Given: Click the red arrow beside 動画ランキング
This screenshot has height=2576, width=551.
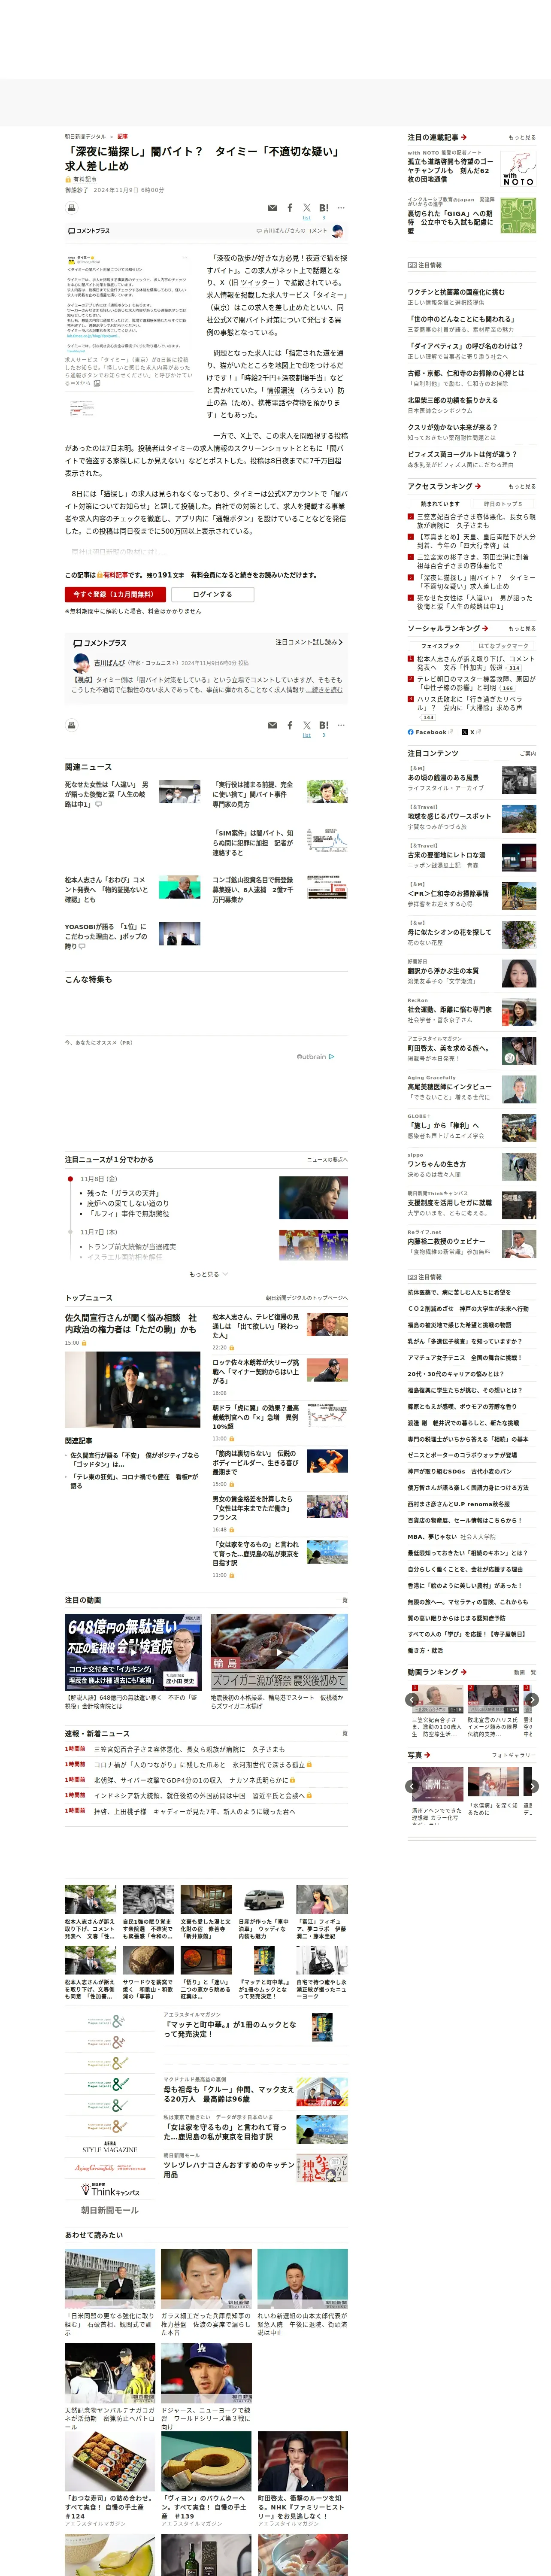Looking at the screenshot, I should pos(464,1672).
